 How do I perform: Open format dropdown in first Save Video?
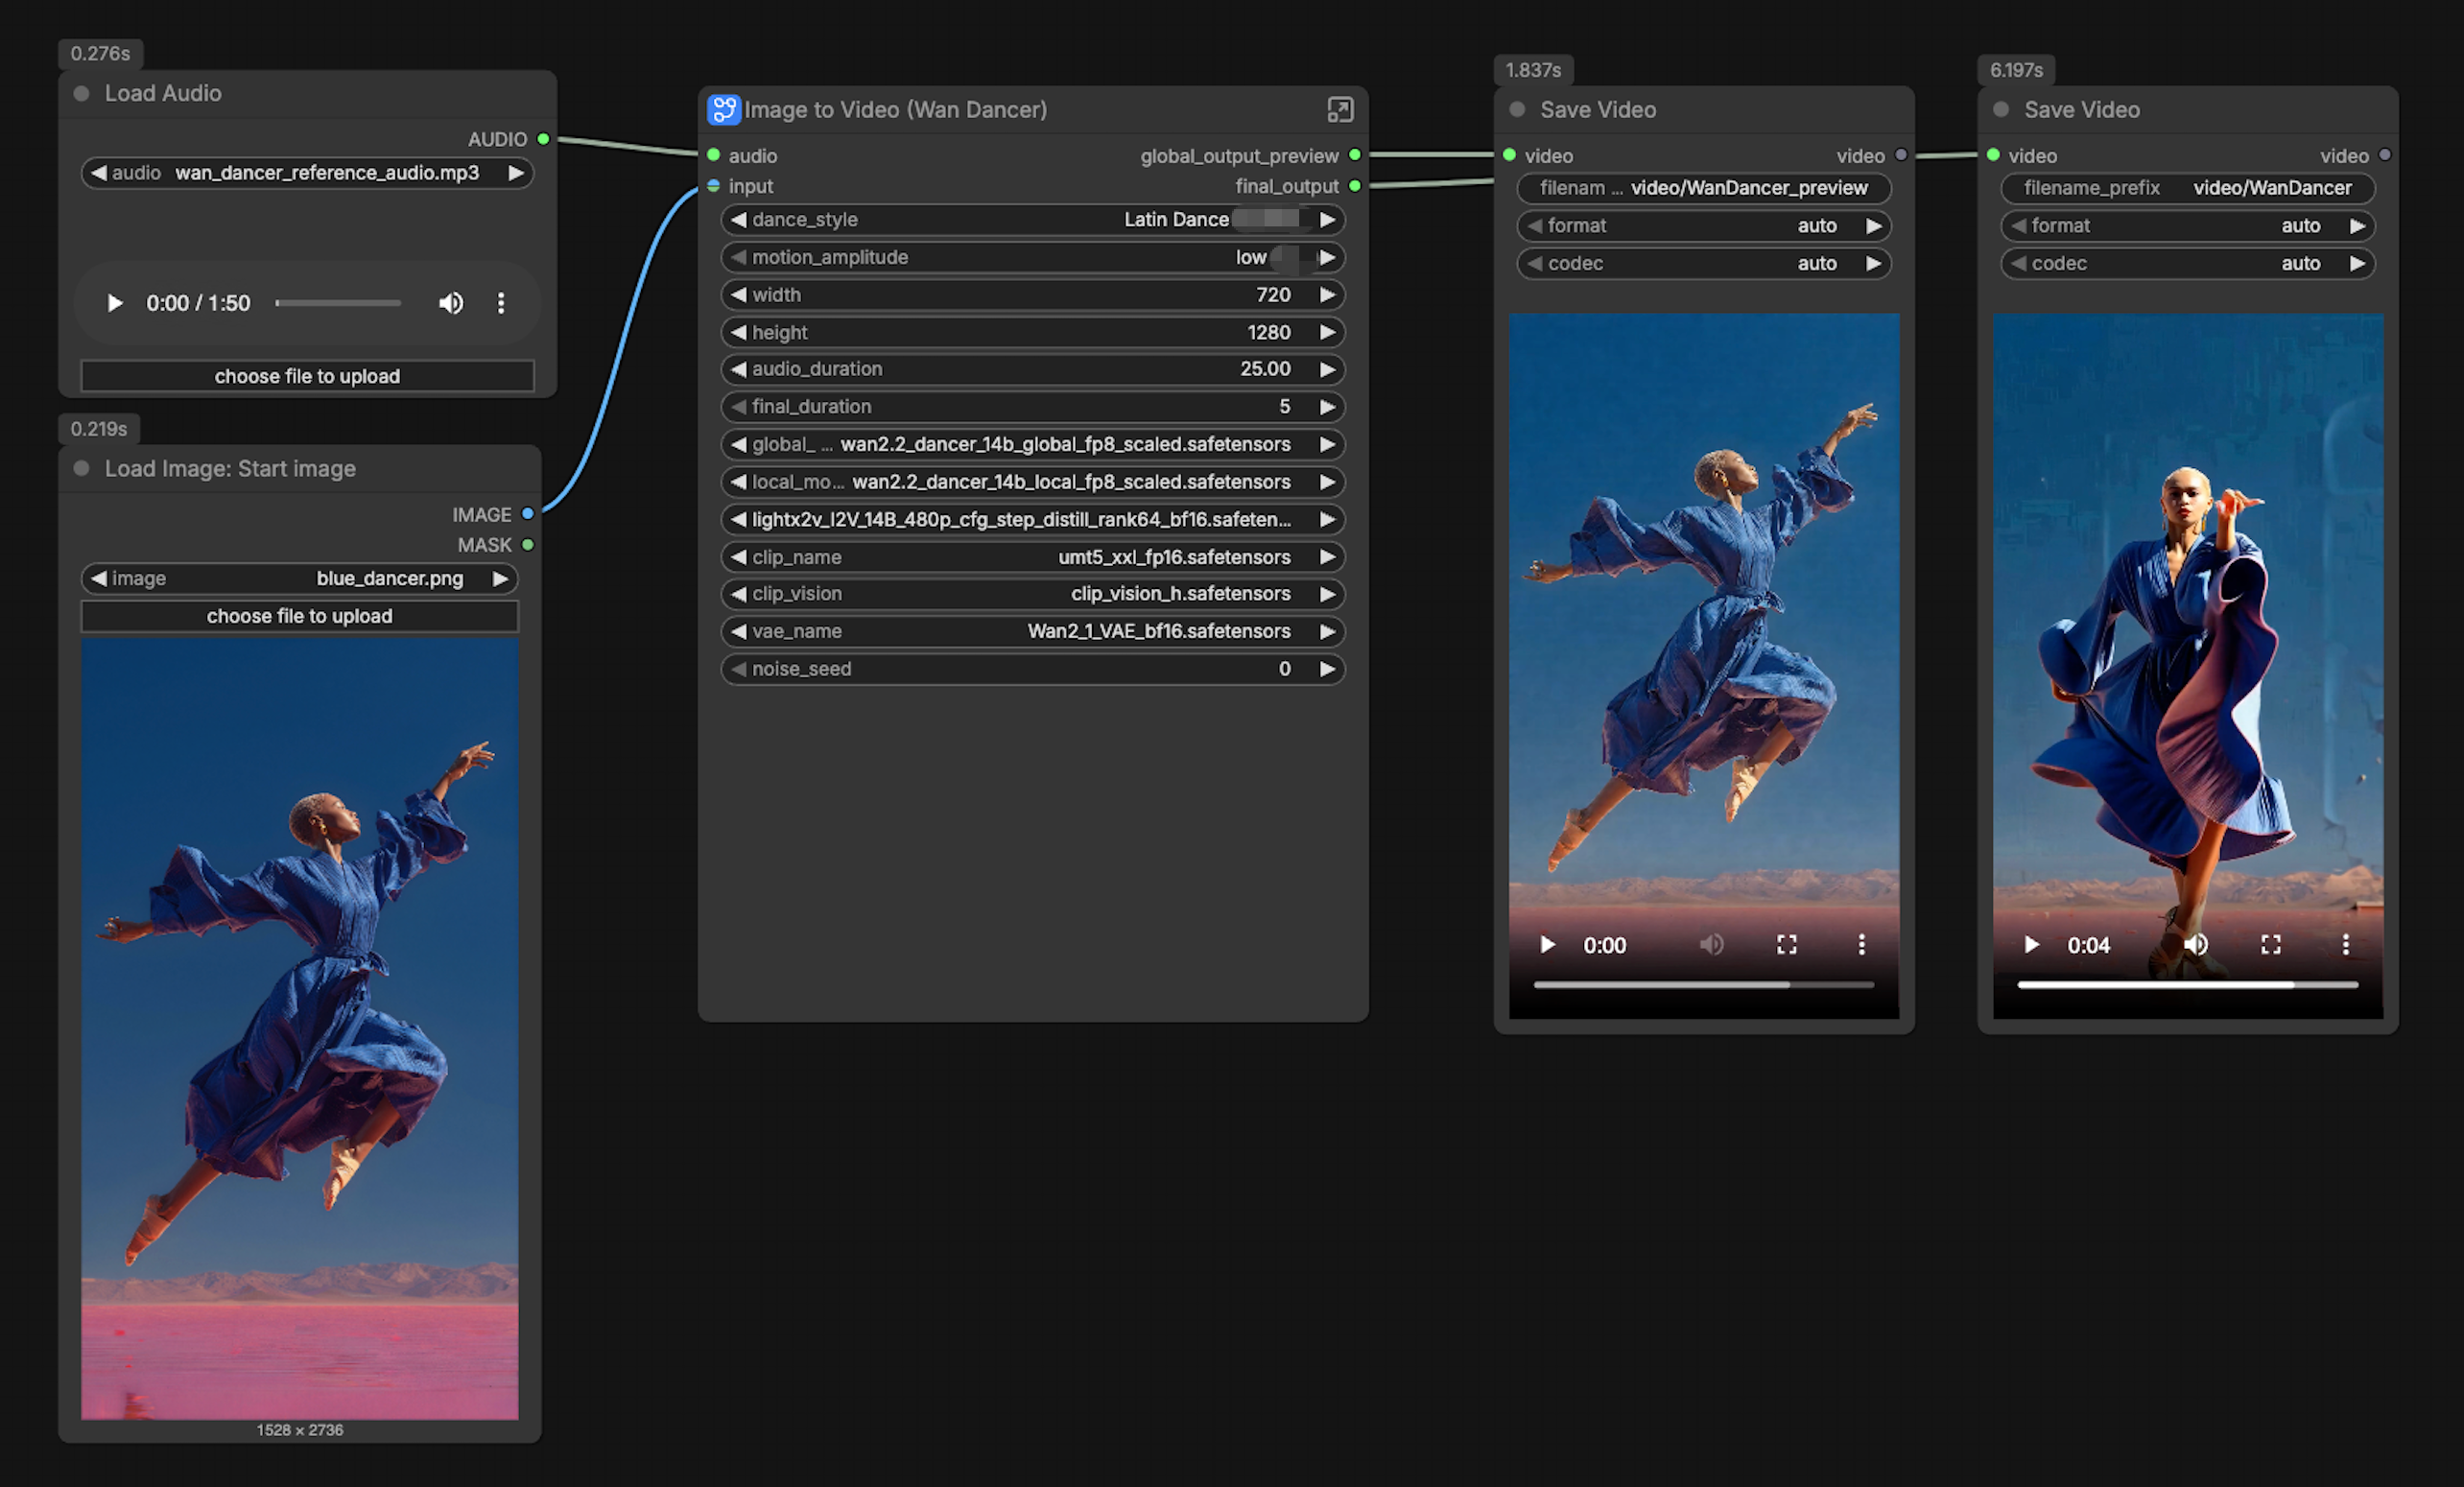tap(1704, 226)
